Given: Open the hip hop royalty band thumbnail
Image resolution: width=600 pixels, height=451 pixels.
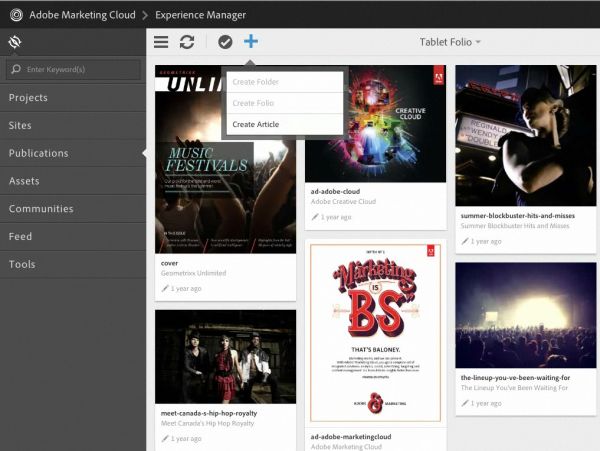Looking at the screenshot, I should (225, 357).
